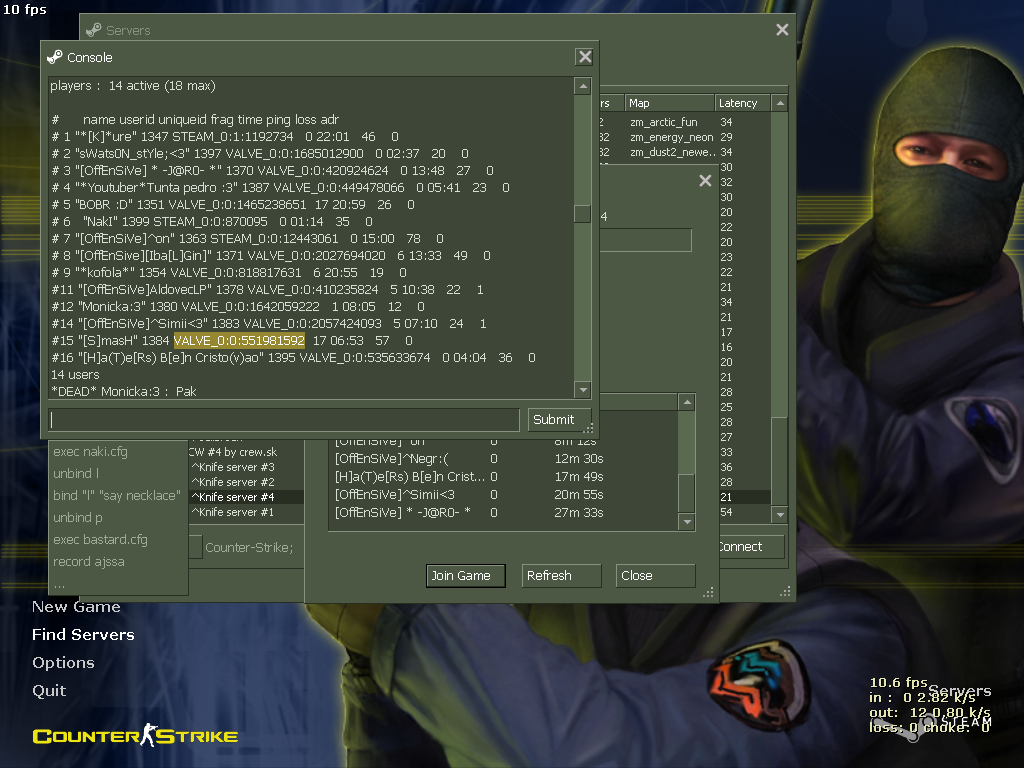Click the Connect button in Servers window
This screenshot has width=1024, height=768.
pos(750,547)
